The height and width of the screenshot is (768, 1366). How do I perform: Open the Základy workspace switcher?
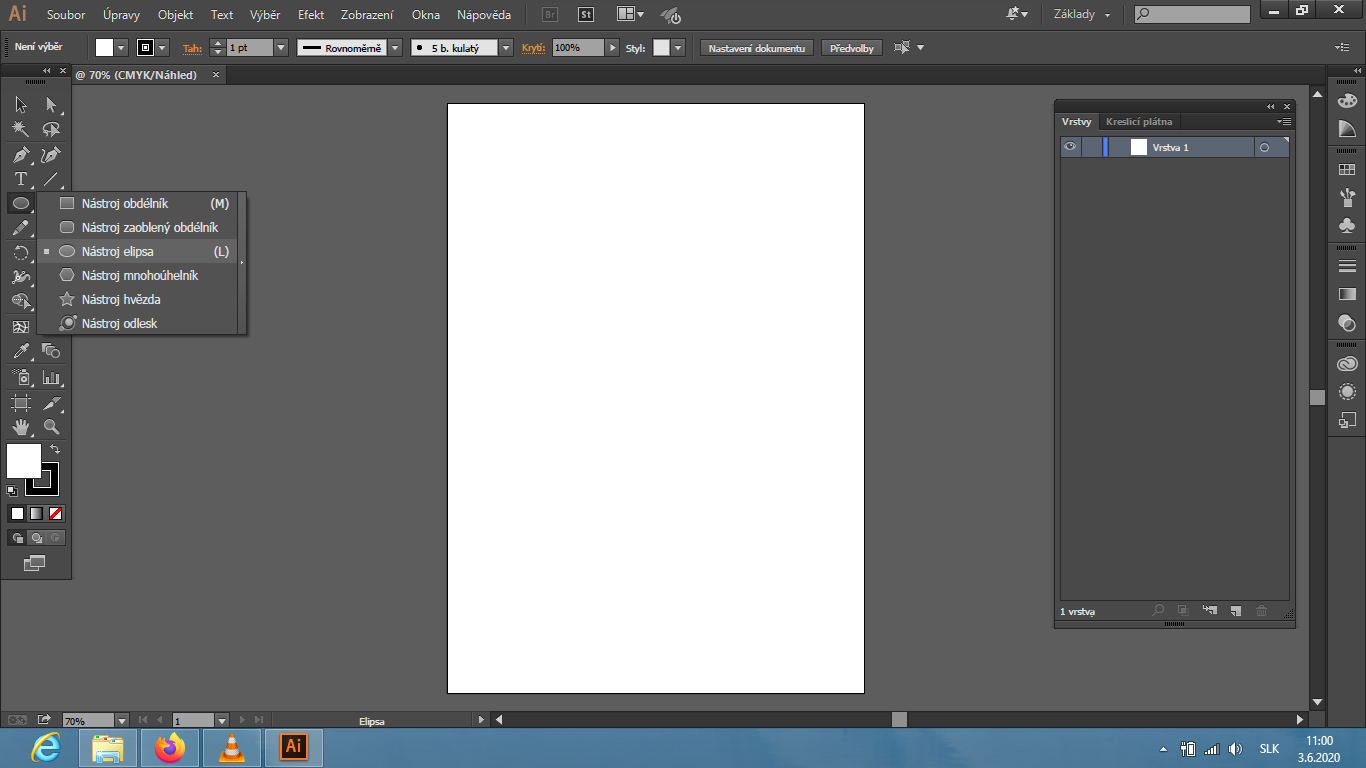coord(1081,15)
